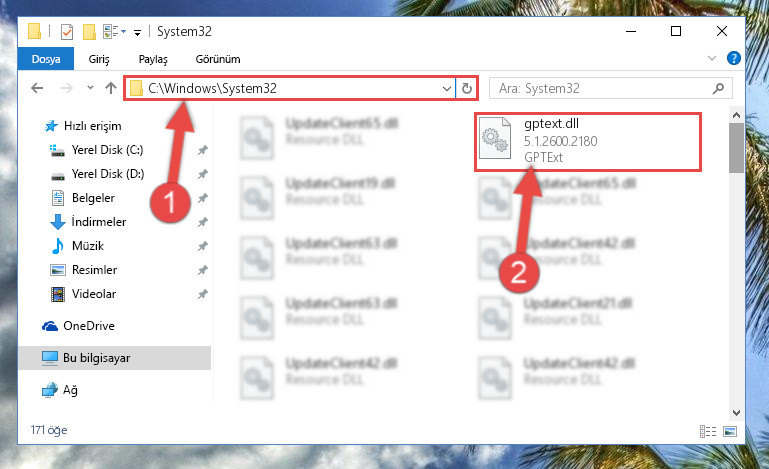Open Windows Explorer help icon

[x=734, y=58]
